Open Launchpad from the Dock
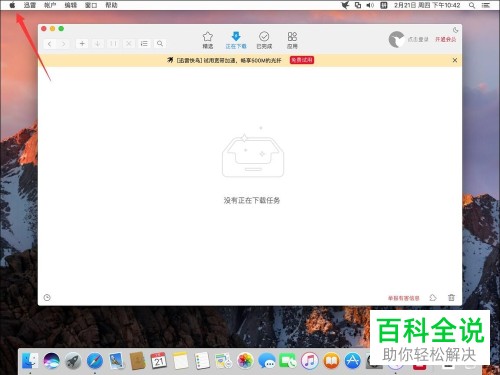 (x=73, y=360)
